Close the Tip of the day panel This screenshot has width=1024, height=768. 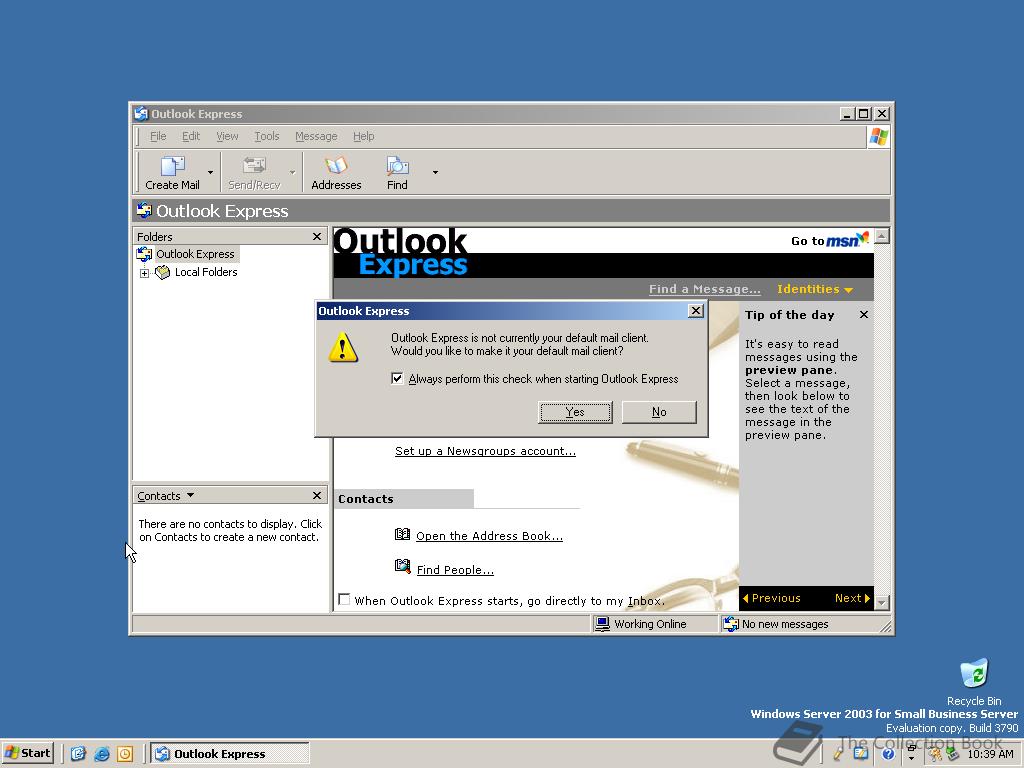tap(864, 315)
